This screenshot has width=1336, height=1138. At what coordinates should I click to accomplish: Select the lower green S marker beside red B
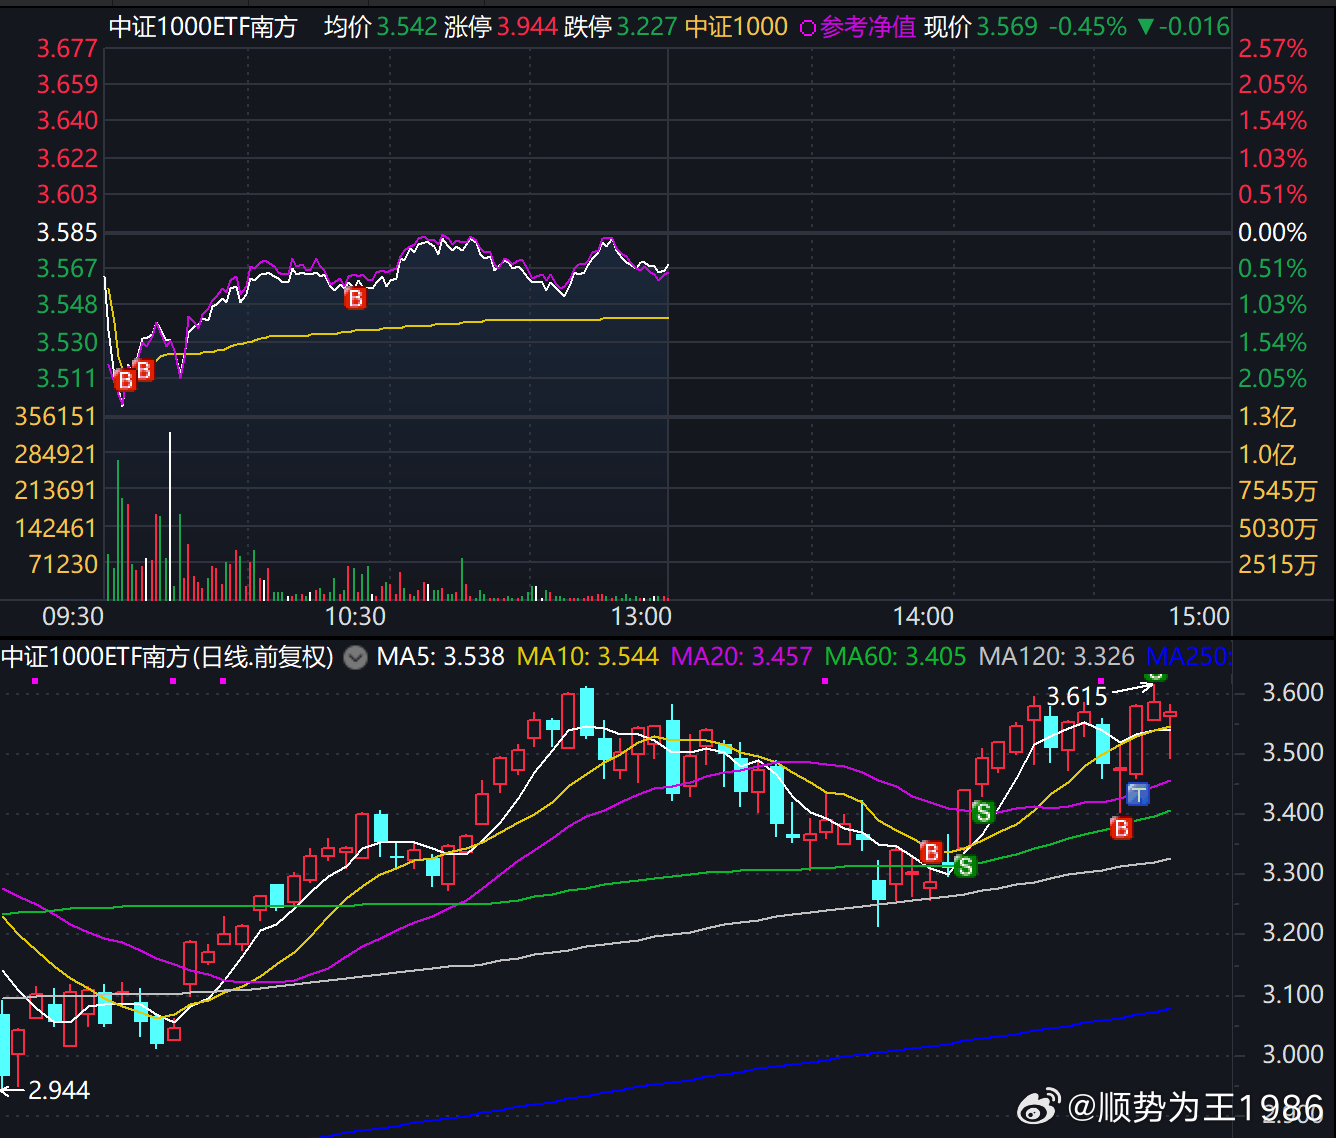[965, 866]
